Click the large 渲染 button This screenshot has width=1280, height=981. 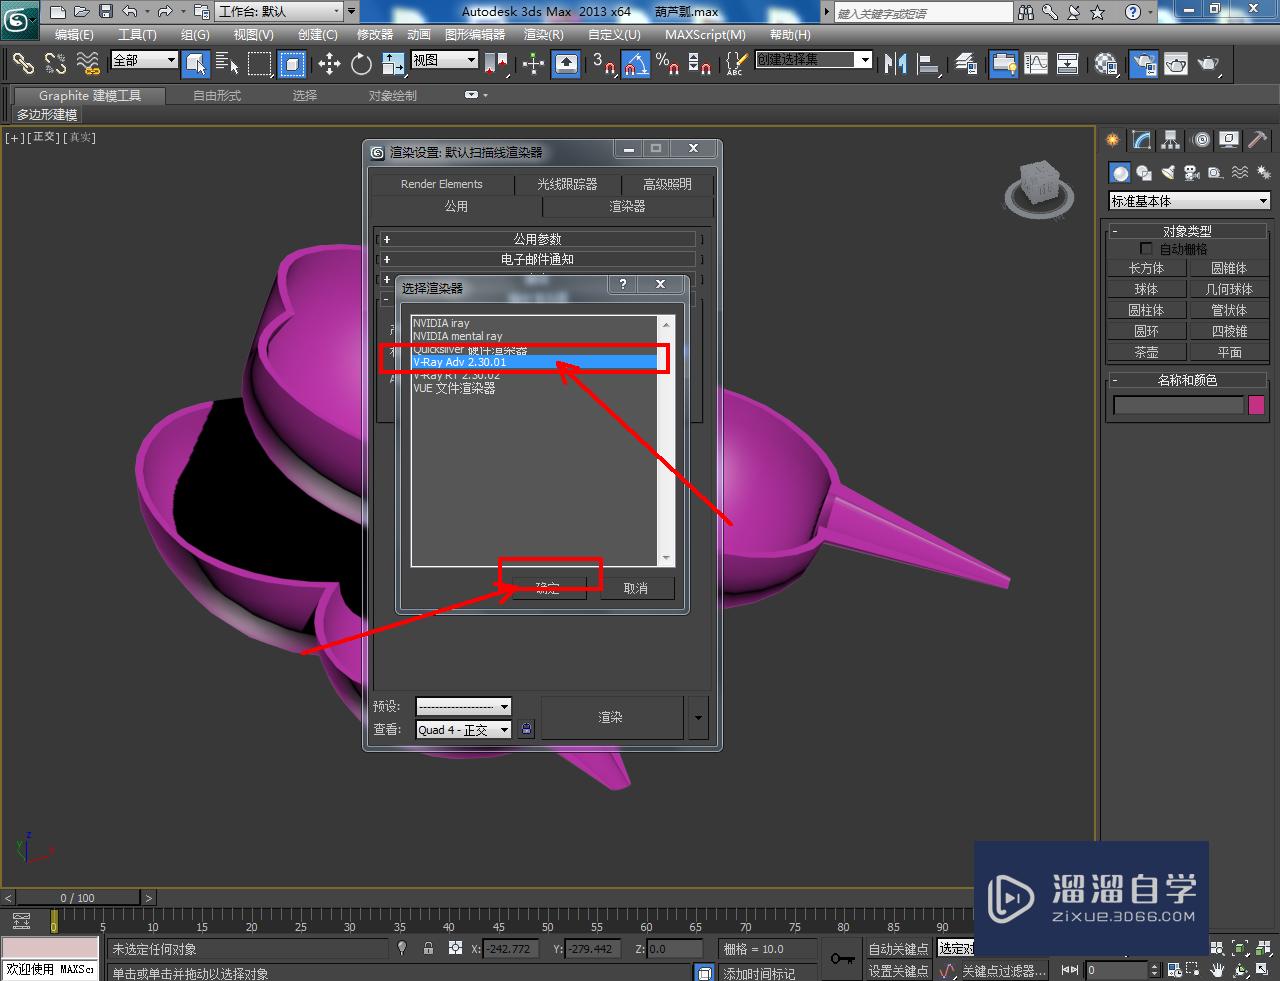(611, 717)
